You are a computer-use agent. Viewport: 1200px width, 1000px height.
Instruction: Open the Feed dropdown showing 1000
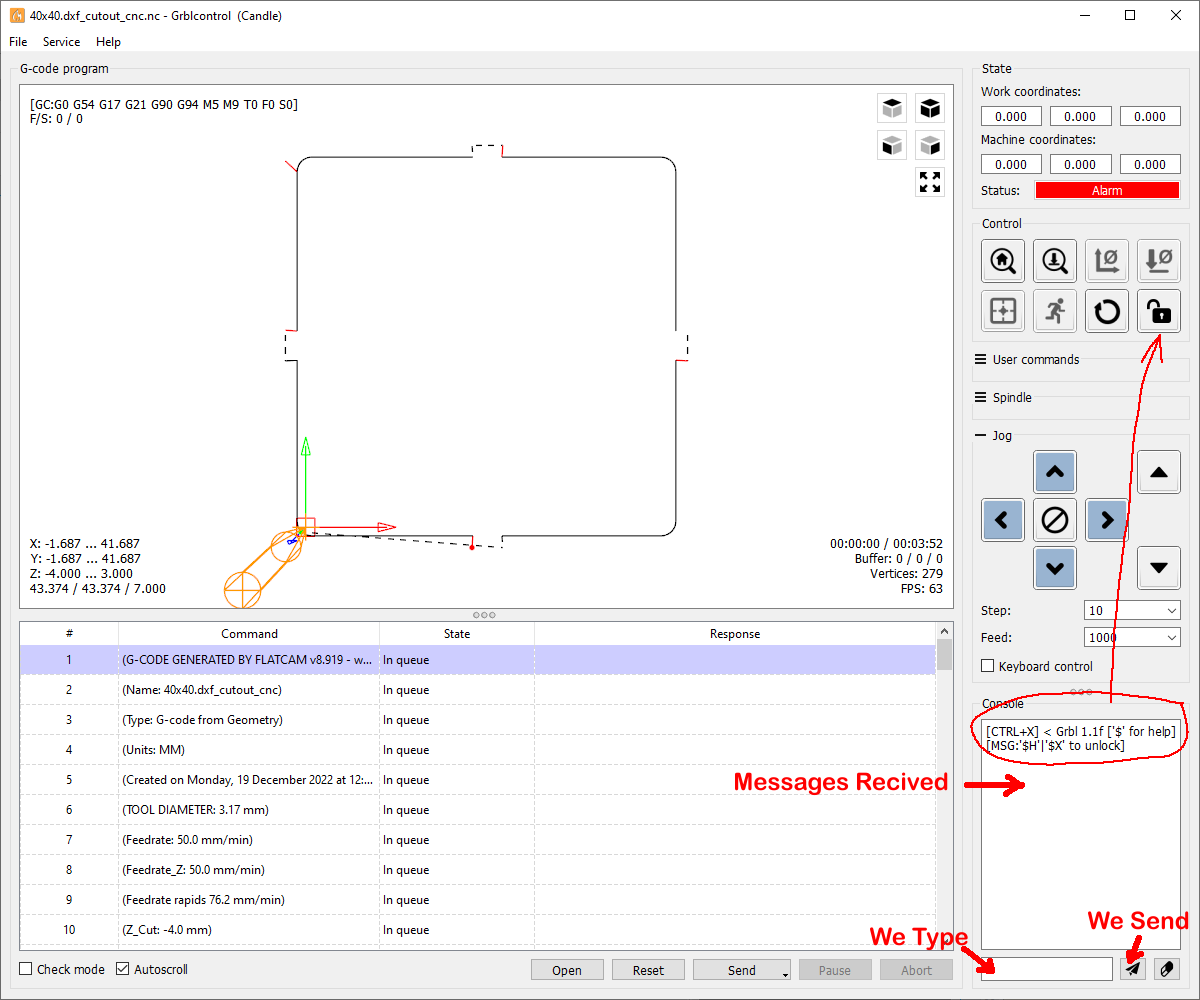(x=1132, y=637)
